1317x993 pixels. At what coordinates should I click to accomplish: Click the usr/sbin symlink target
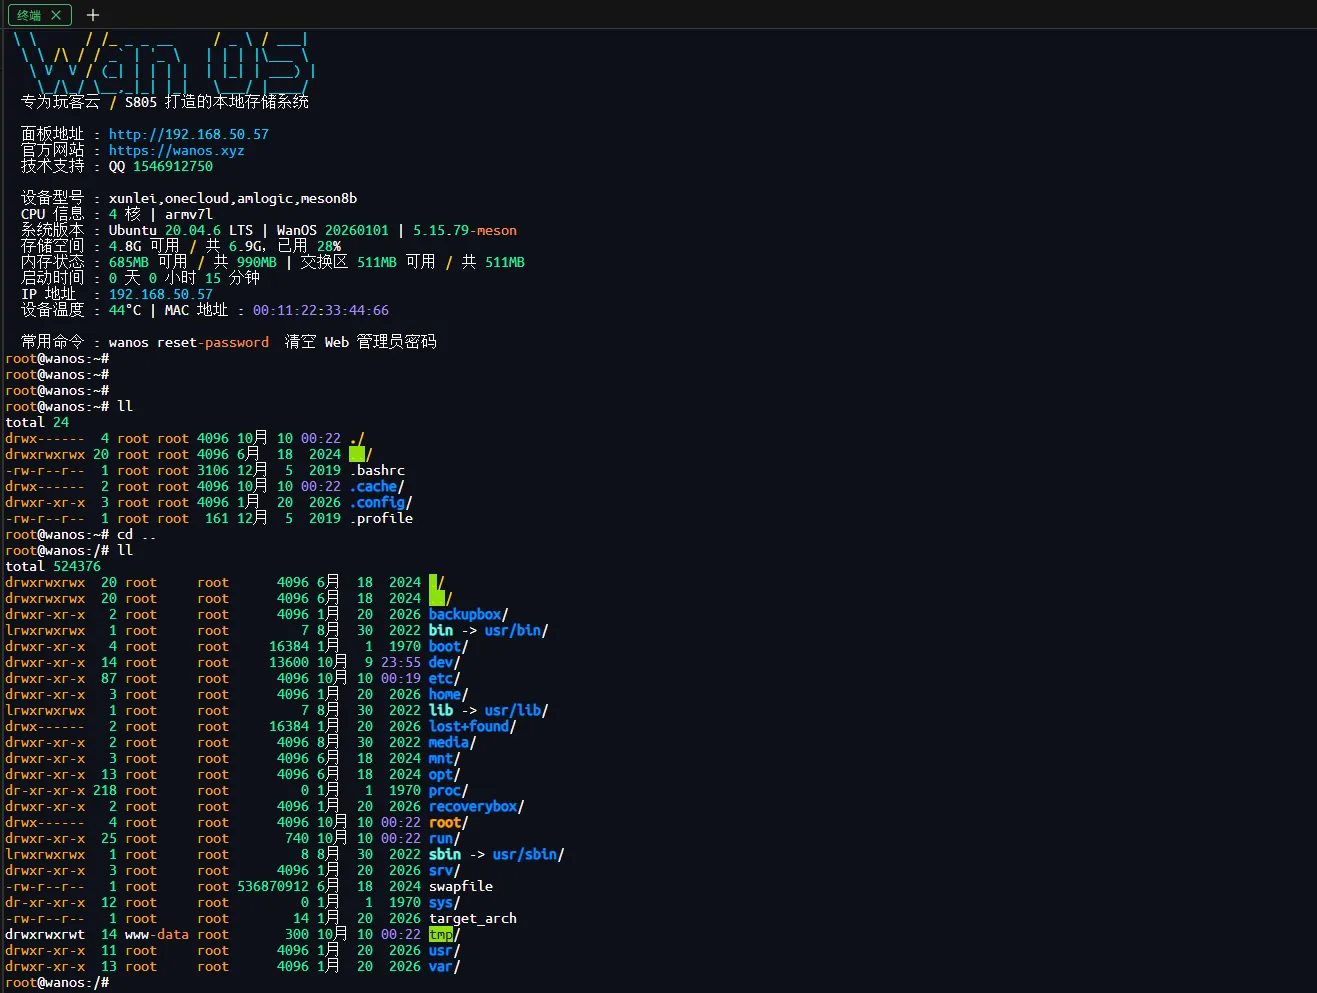525,854
